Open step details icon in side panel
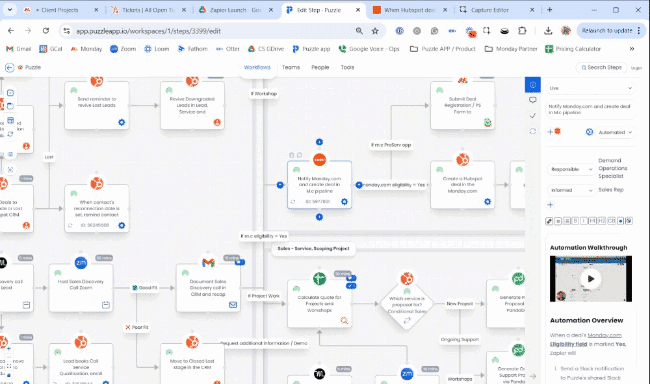The width and height of the screenshot is (650, 384). point(533,85)
